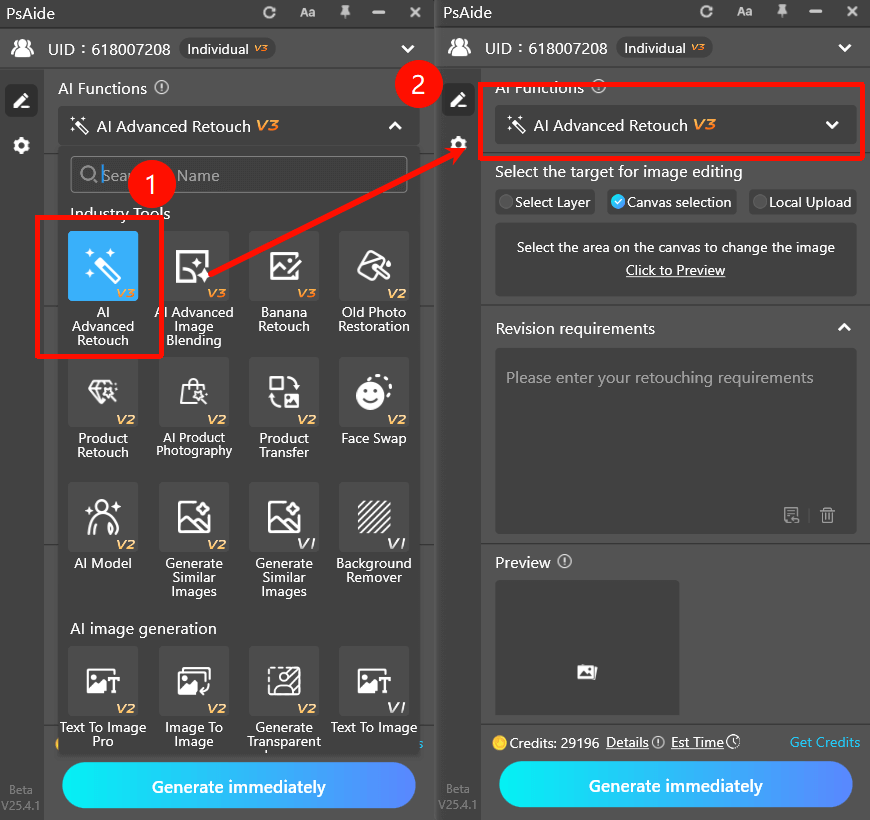Collapse the AI Advanced Retouch tool list

click(396, 126)
